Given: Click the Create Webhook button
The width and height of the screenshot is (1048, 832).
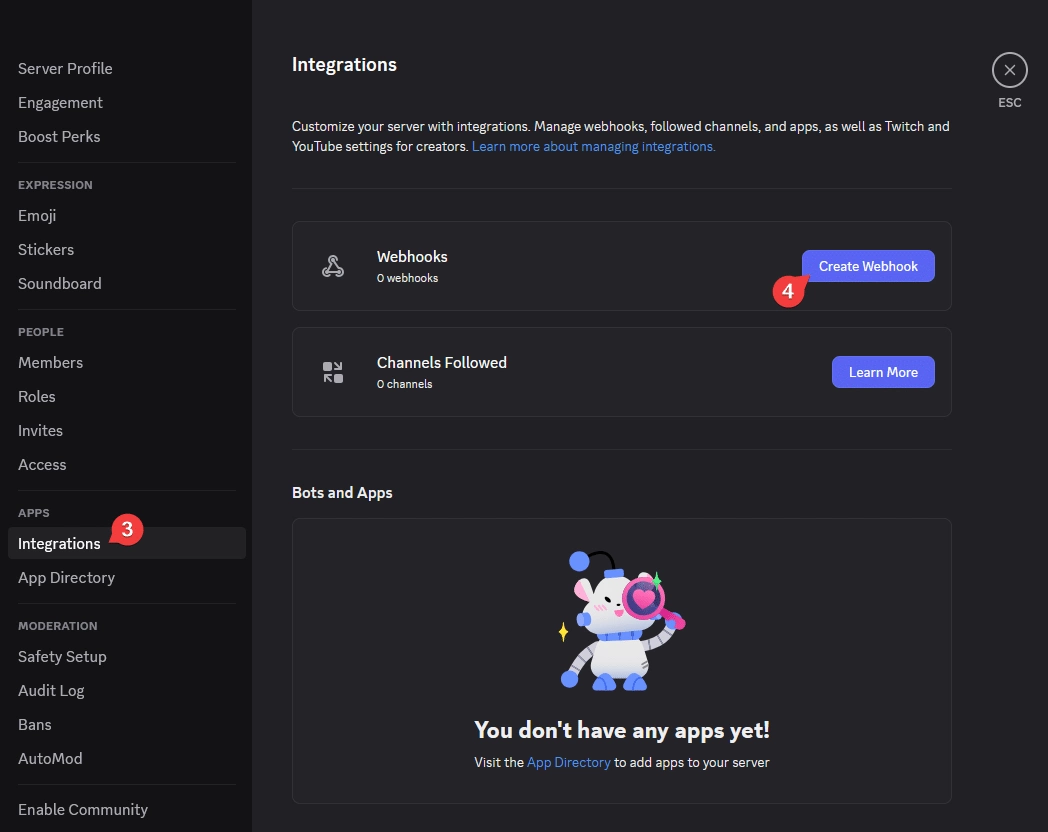Looking at the screenshot, I should coord(867,266).
